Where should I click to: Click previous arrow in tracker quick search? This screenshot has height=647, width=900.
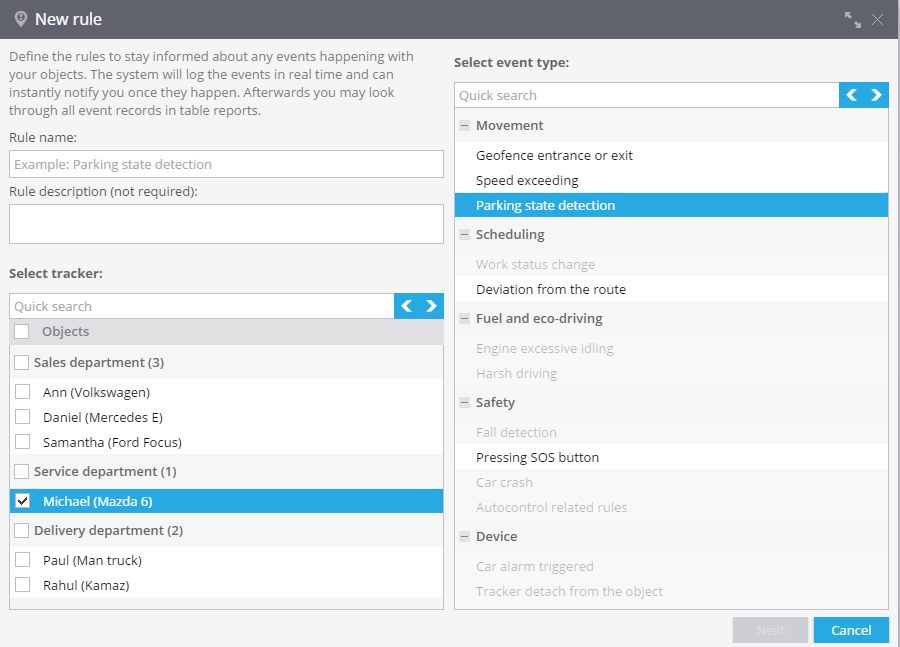(406, 306)
